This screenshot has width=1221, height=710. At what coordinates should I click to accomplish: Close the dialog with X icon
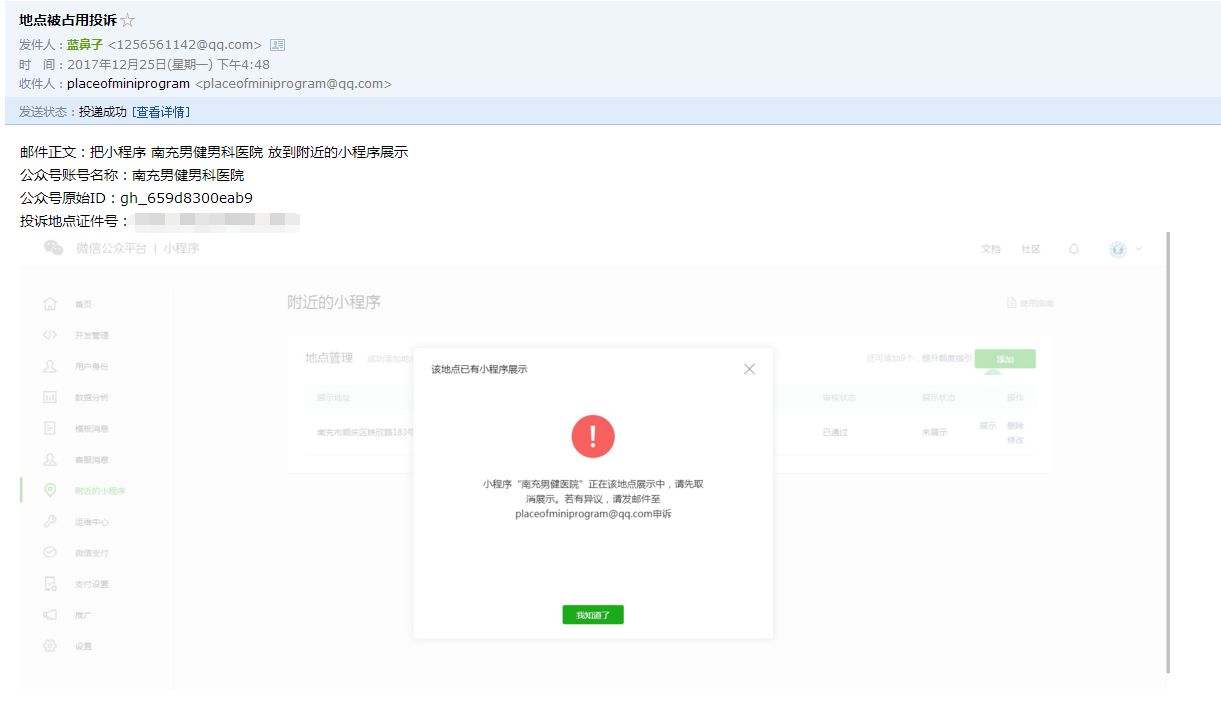pos(749,369)
